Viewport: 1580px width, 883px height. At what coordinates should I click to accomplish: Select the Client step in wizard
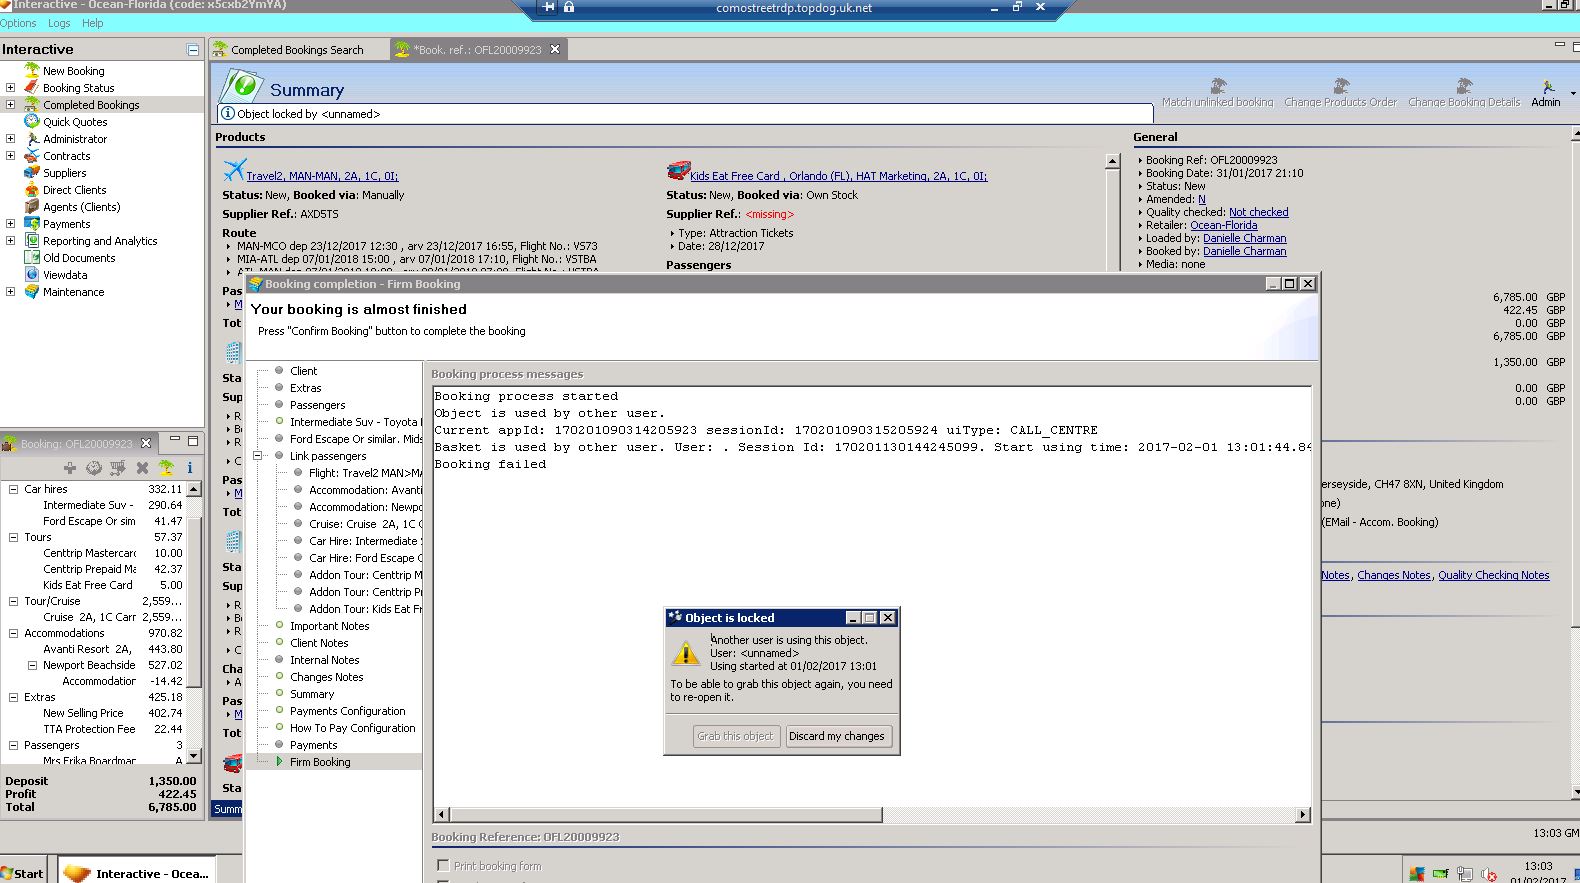coord(304,371)
